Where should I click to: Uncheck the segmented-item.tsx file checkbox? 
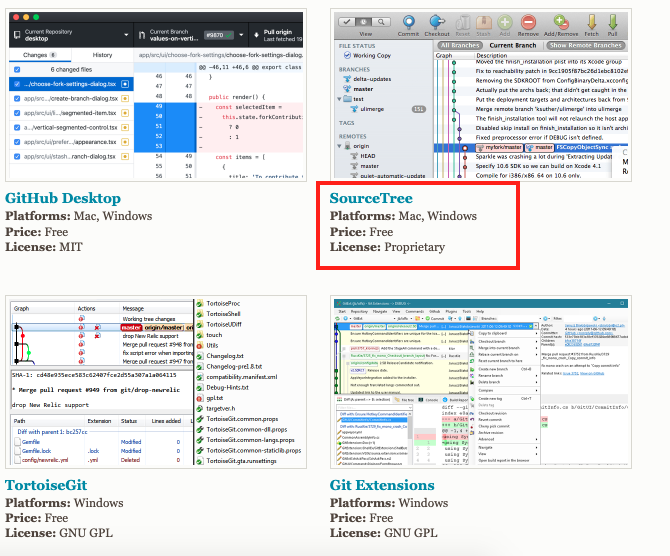click(17, 113)
